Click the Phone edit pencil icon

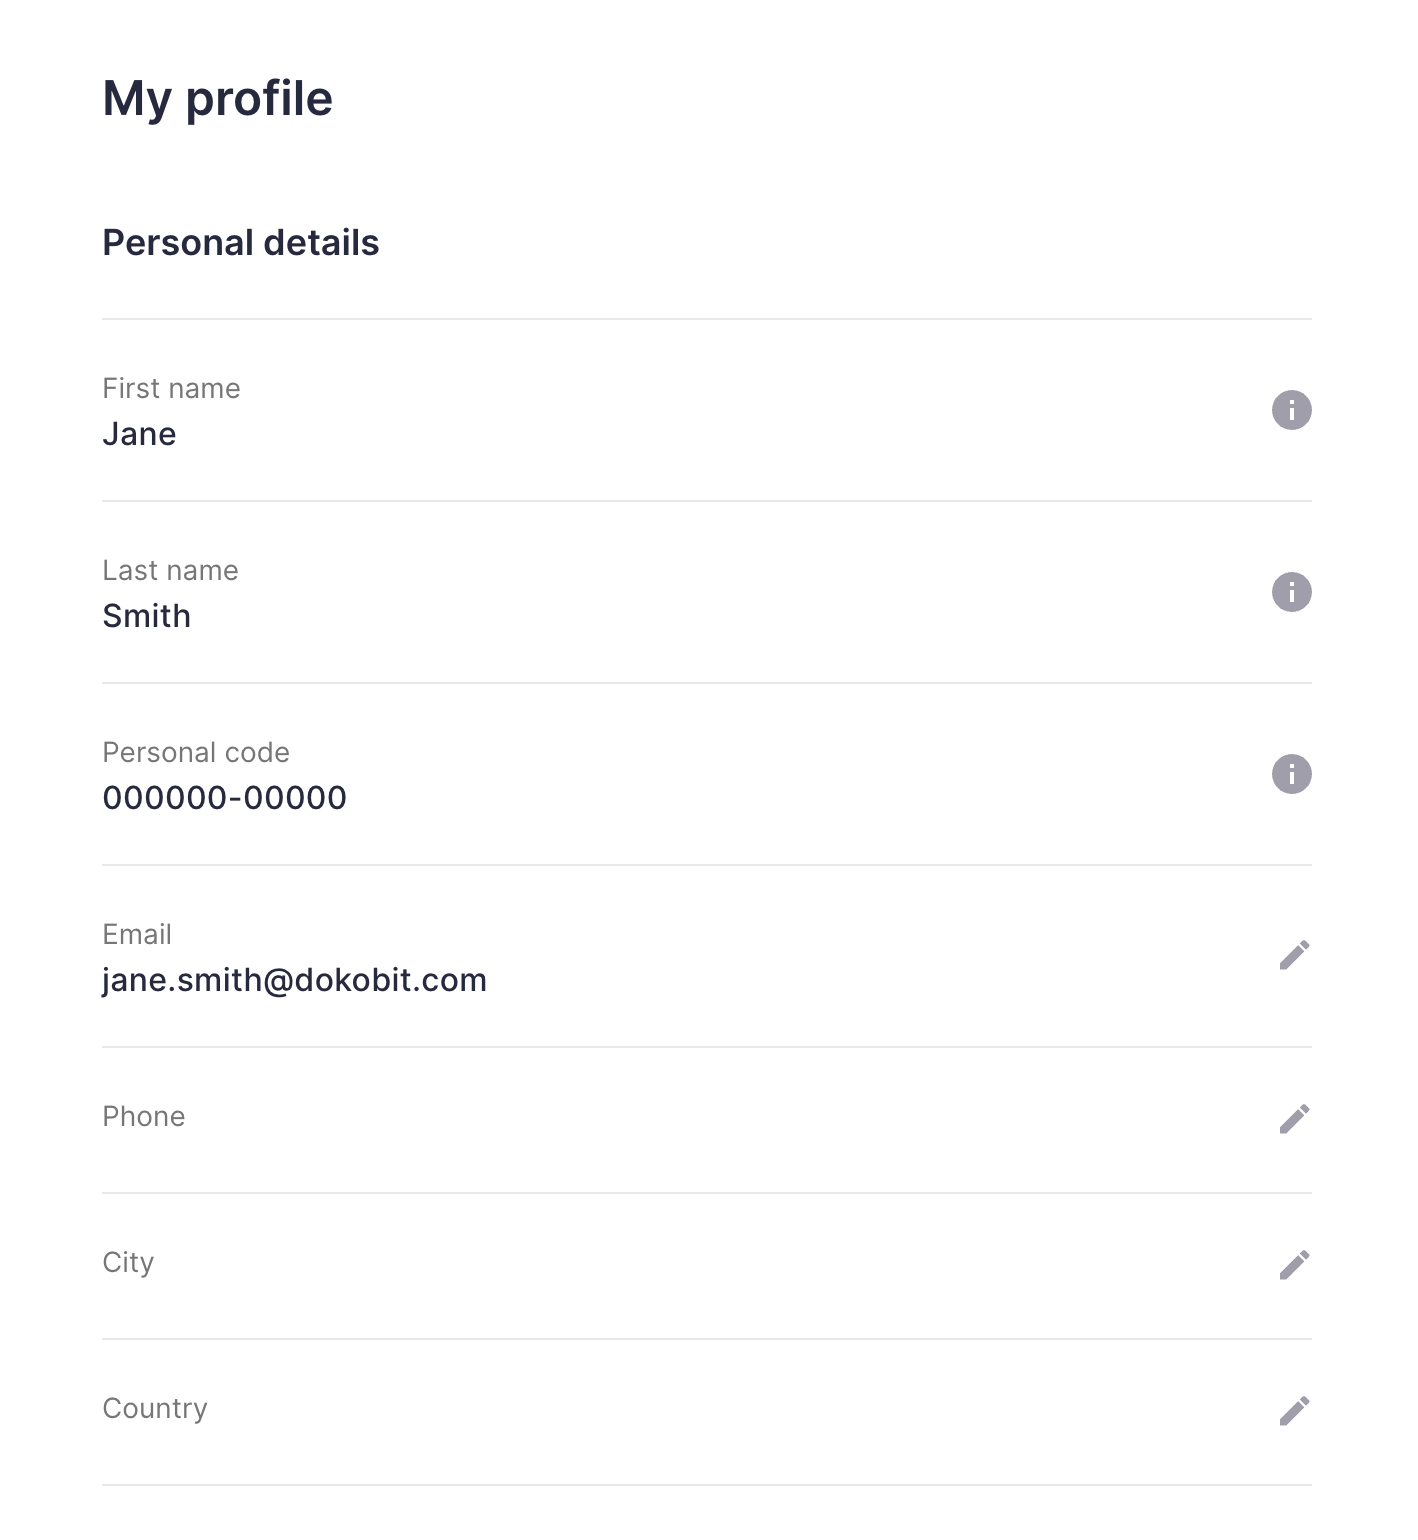(1294, 1119)
